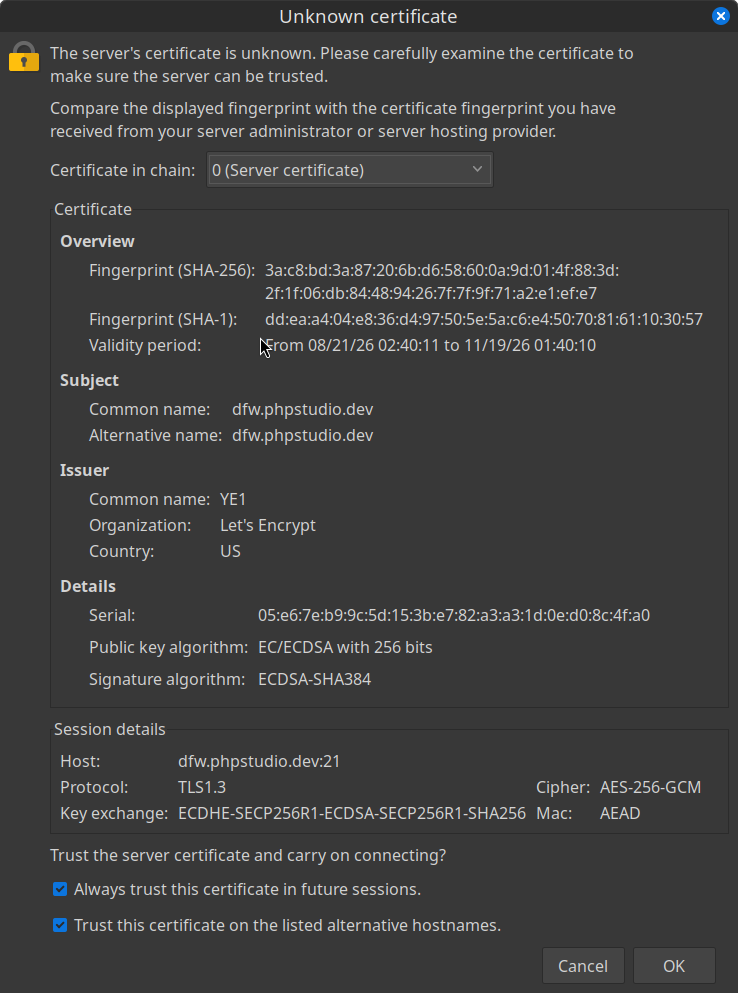Click Subject common name dfw.phpstudio.dev
This screenshot has width=738, height=993.
pos(302,409)
